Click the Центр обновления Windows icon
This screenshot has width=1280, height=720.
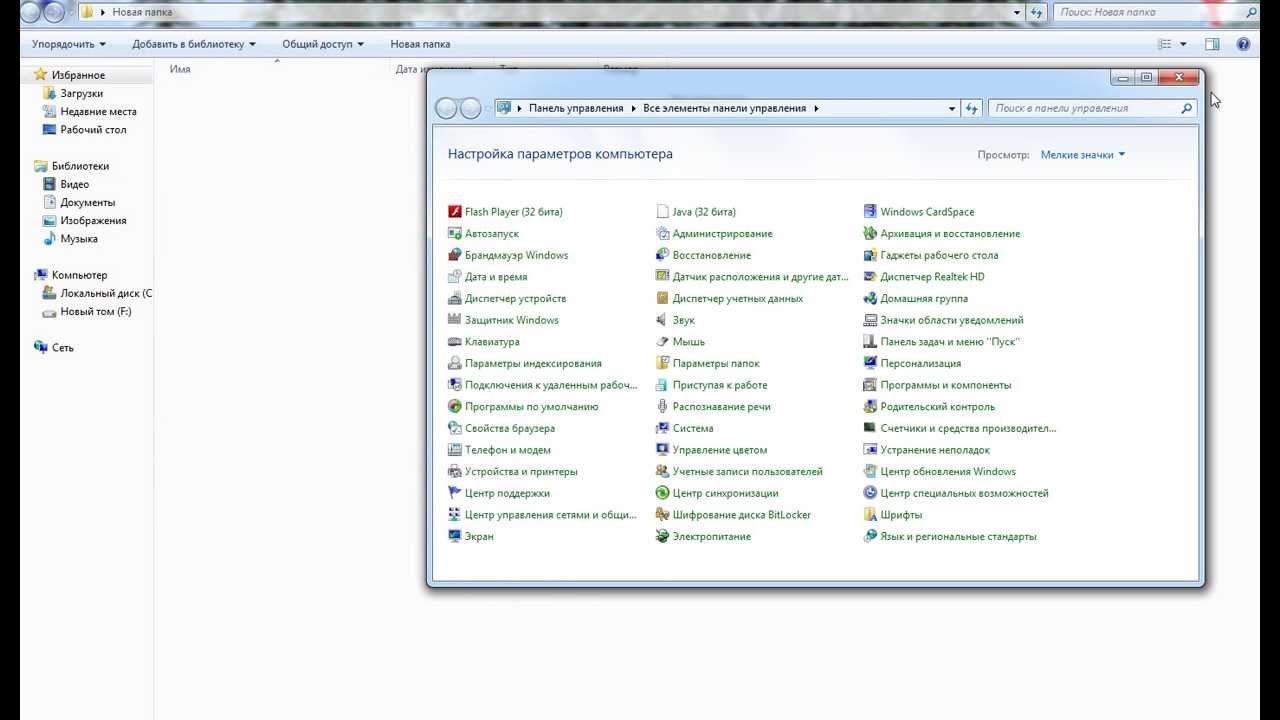pos(871,472)
